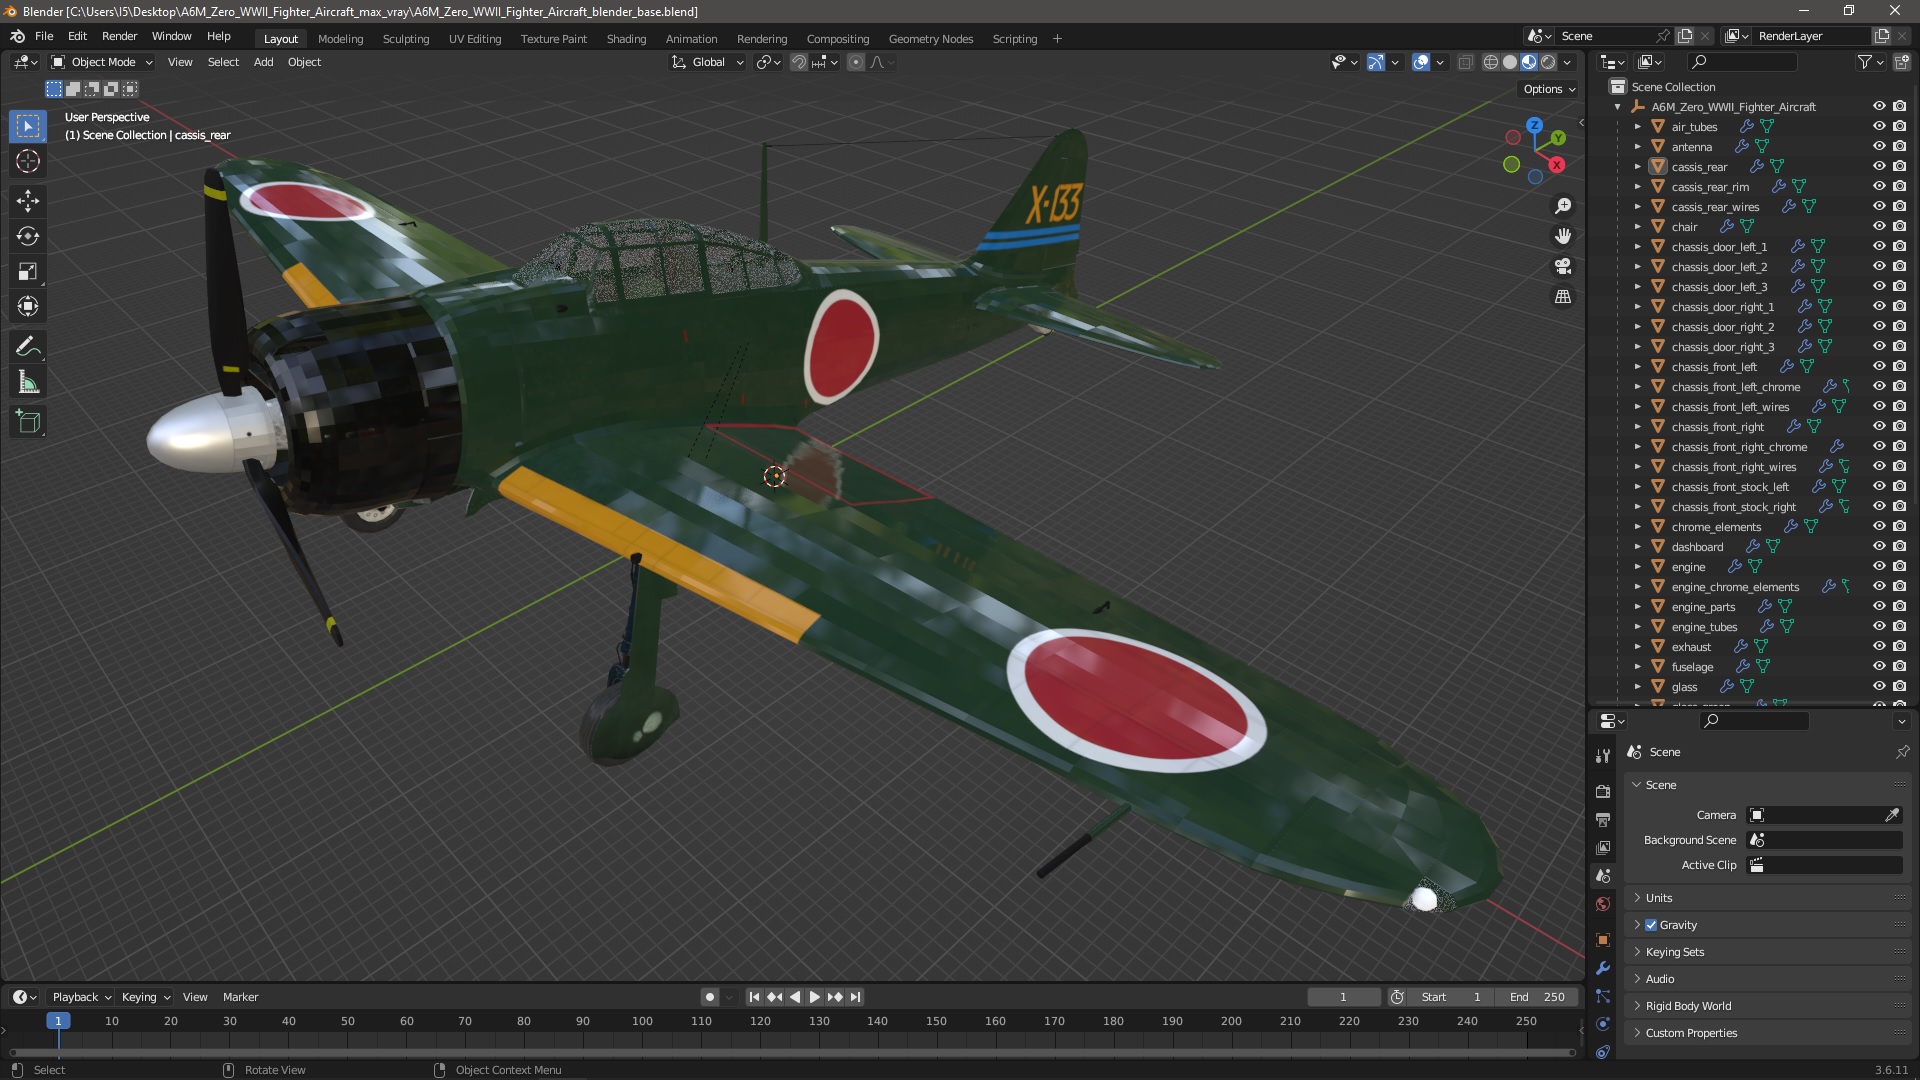Image resolution: width=1920 pixels, height=1080 pixels.
Task: Open the Object Mode dropdown
Action: 102,62
